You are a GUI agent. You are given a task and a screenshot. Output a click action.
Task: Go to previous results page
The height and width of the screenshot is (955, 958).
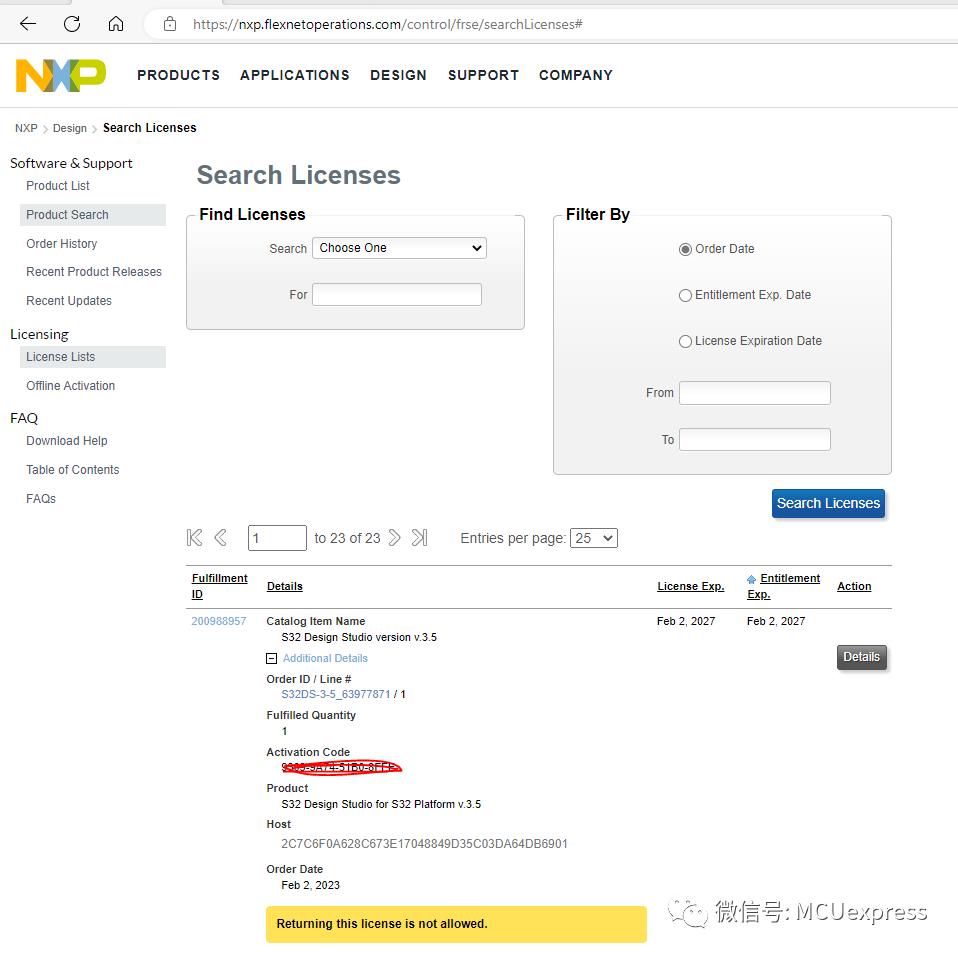221,538
